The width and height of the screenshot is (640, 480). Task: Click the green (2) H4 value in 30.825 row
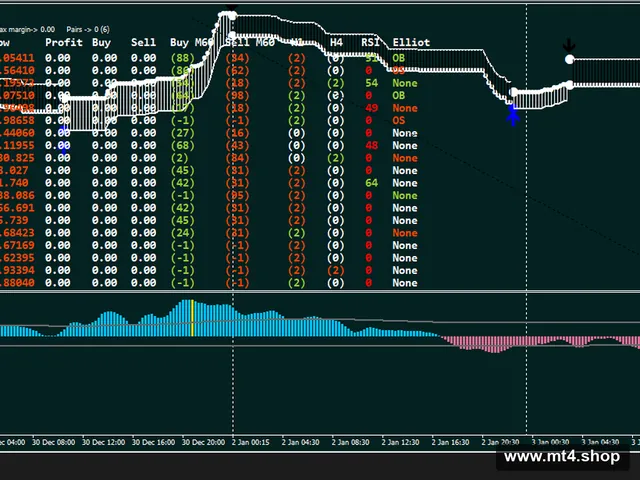pyautogui.click(x=336, y=158)
